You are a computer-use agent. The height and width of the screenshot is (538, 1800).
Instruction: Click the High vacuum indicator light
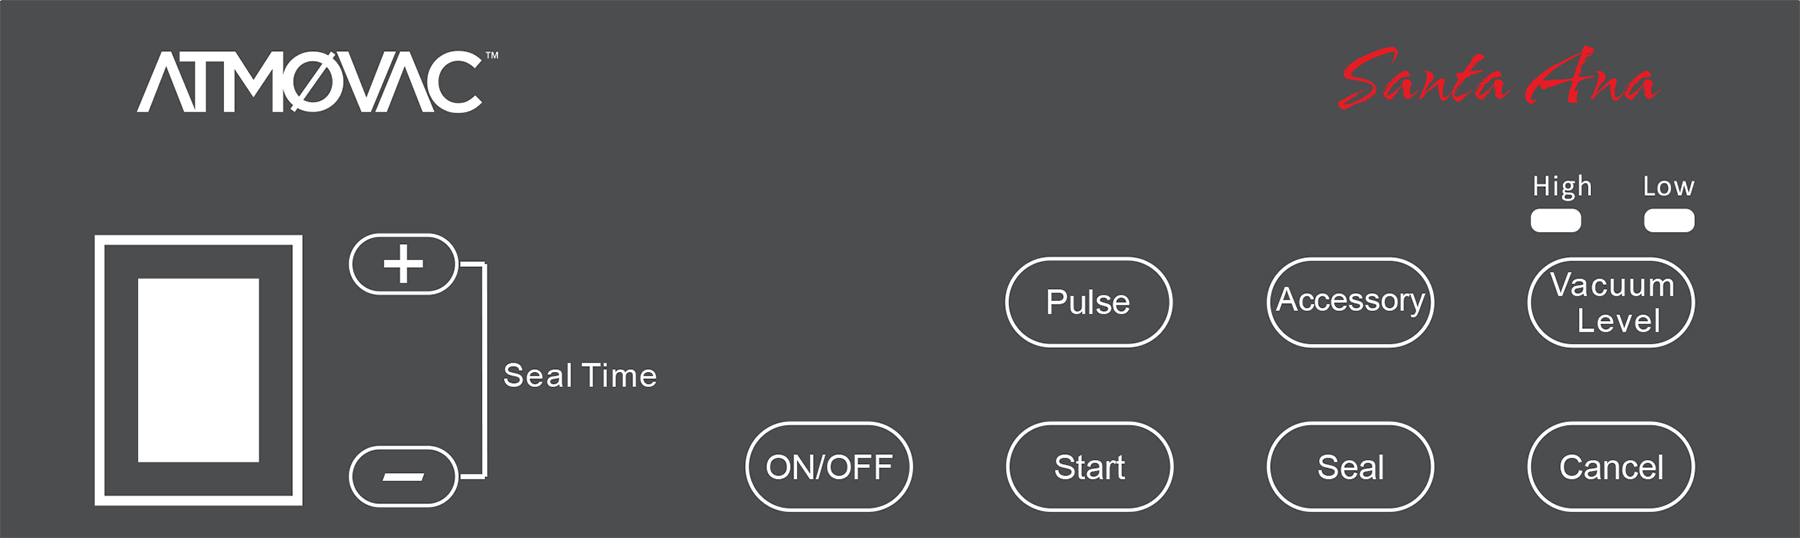1555,220
